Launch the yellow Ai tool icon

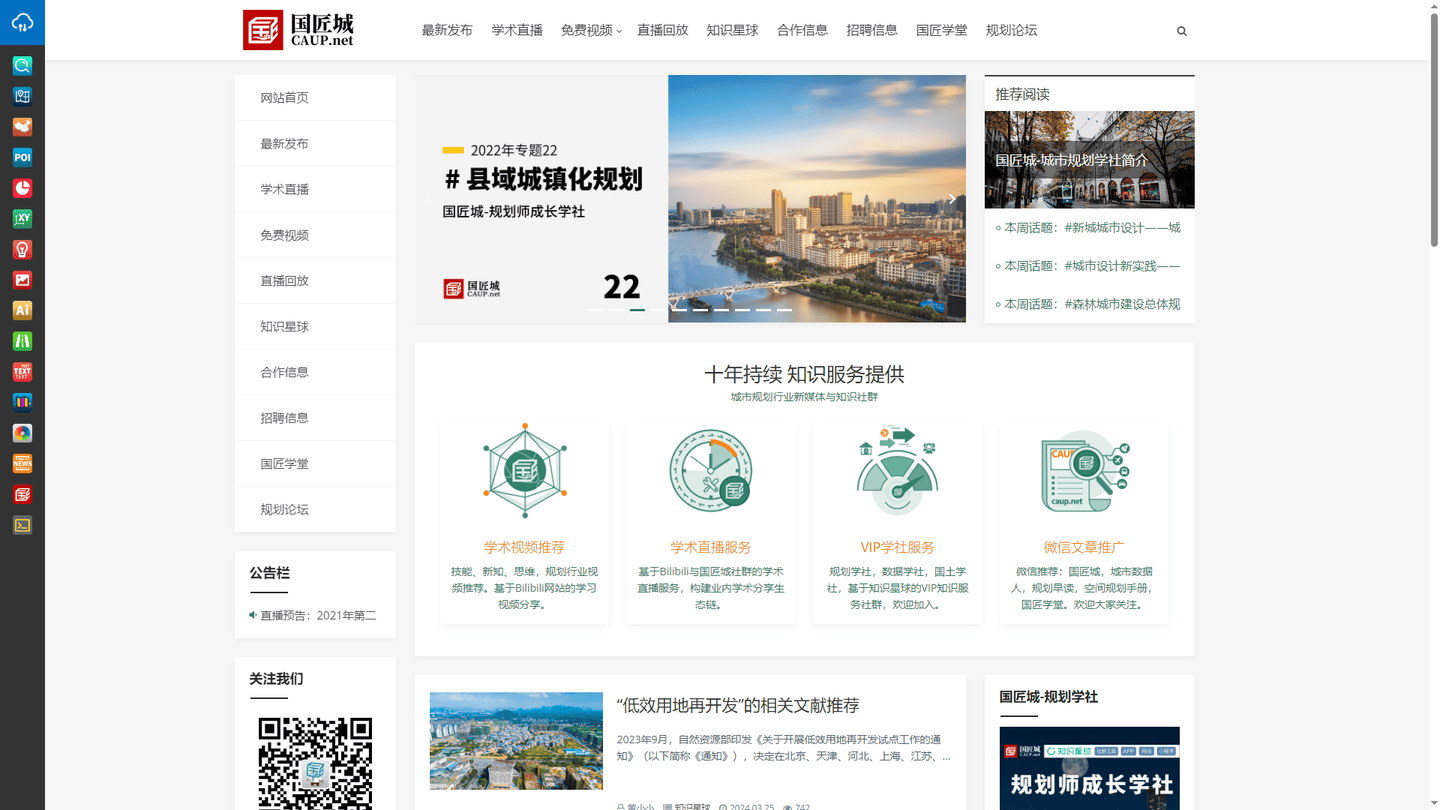[x=22, y=310]
